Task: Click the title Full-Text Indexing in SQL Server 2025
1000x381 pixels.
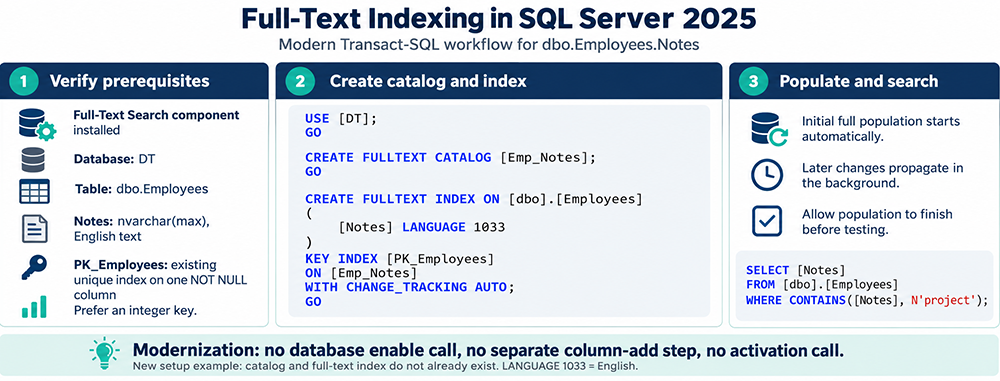Action: click(499, 19)
